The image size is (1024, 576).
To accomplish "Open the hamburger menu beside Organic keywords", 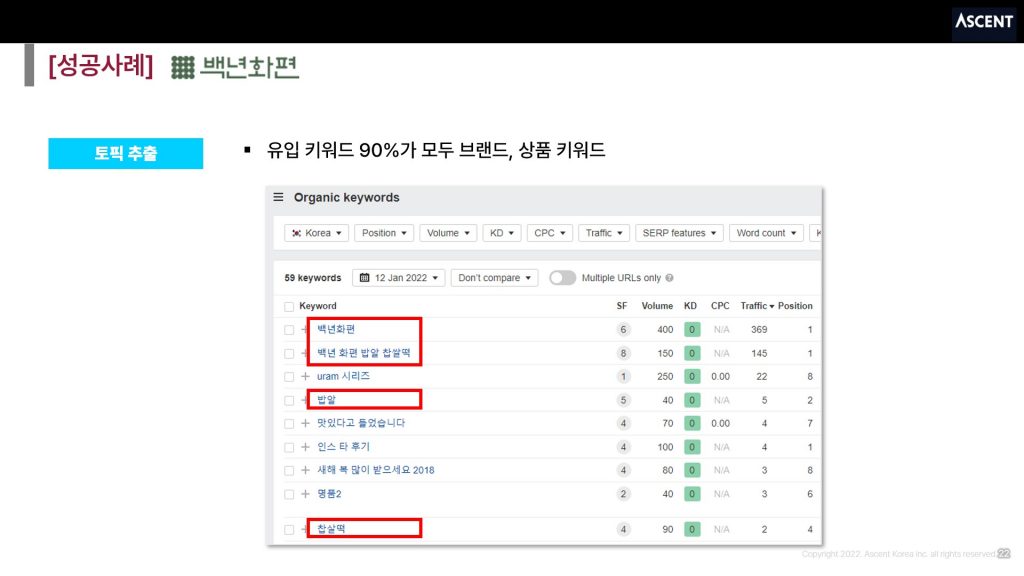I will point(279,198).
